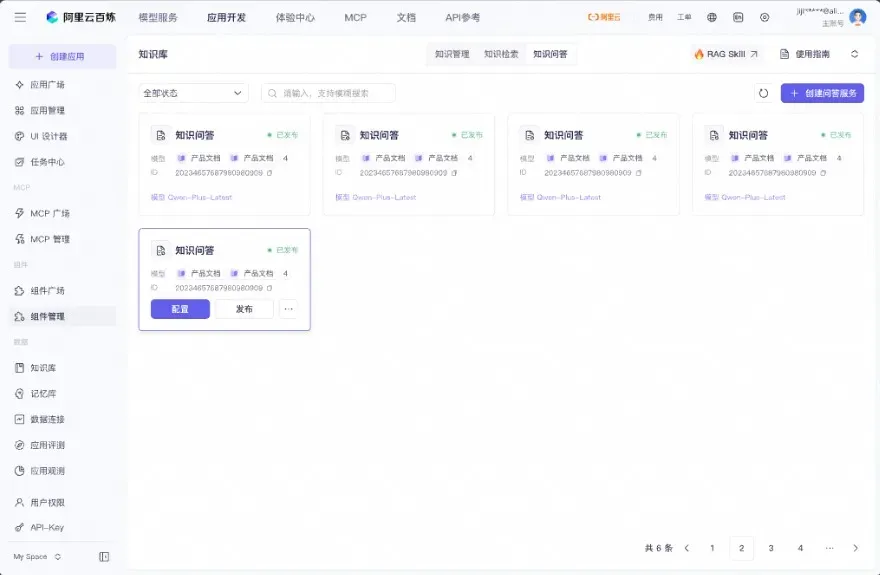Toggle the expand/collapse arrows beside 使用指南
Image resolution: width=880 pixels, height=575 pixels.
[854, 54]
